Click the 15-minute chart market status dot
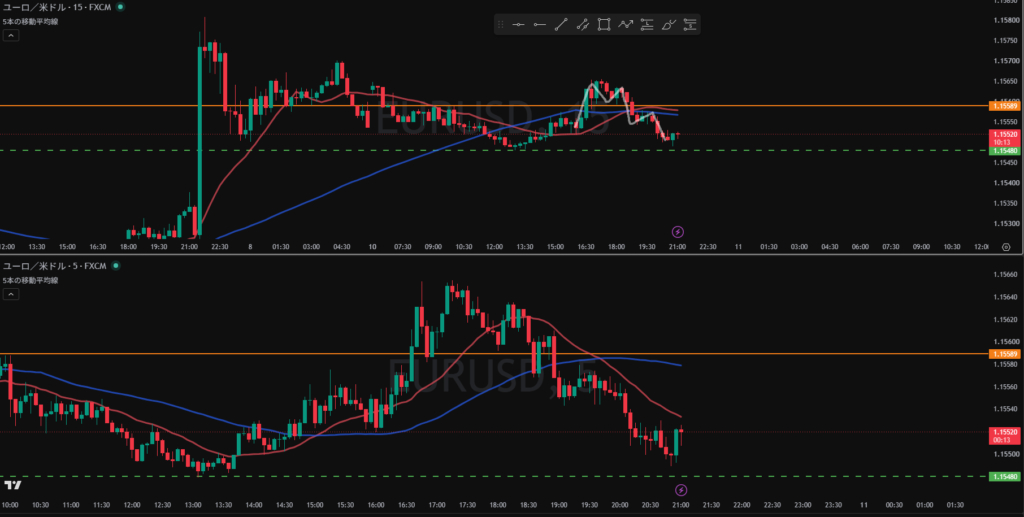Image resolution: width=1024 pixels, height=517 pixels. 121,7
